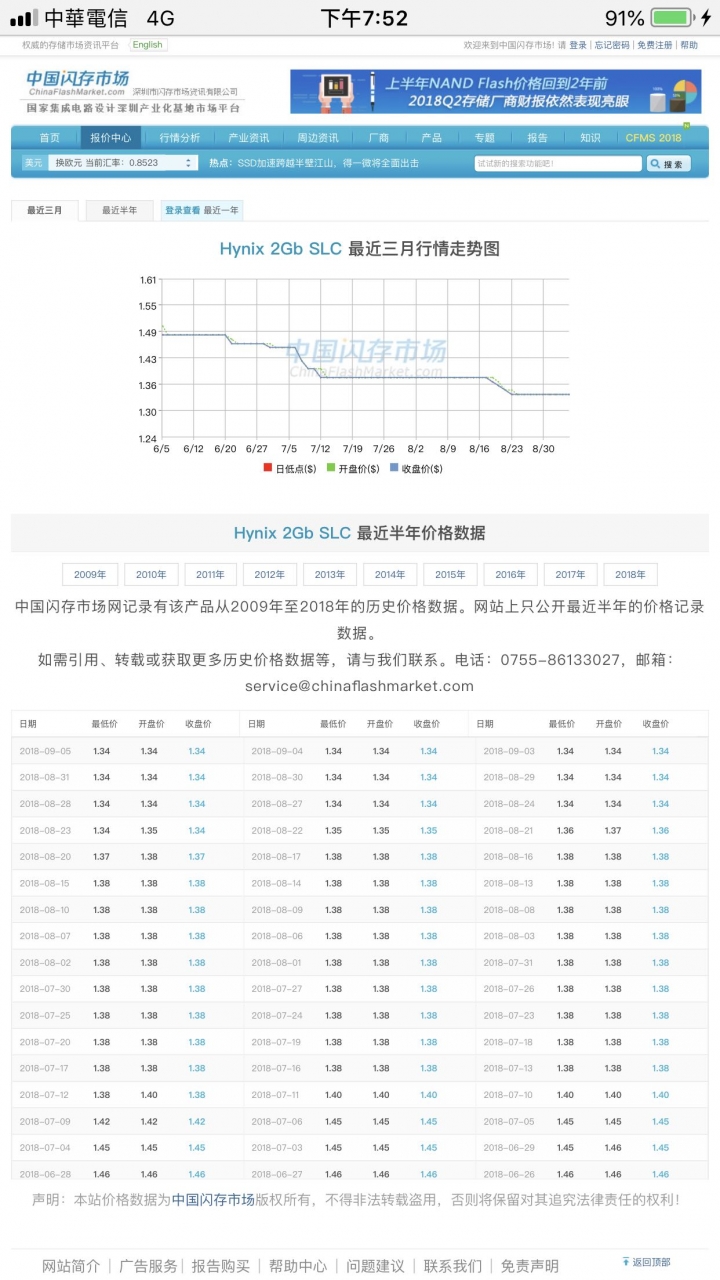Select the 2014年 year button
The image size is (720, 1280).
390,574
